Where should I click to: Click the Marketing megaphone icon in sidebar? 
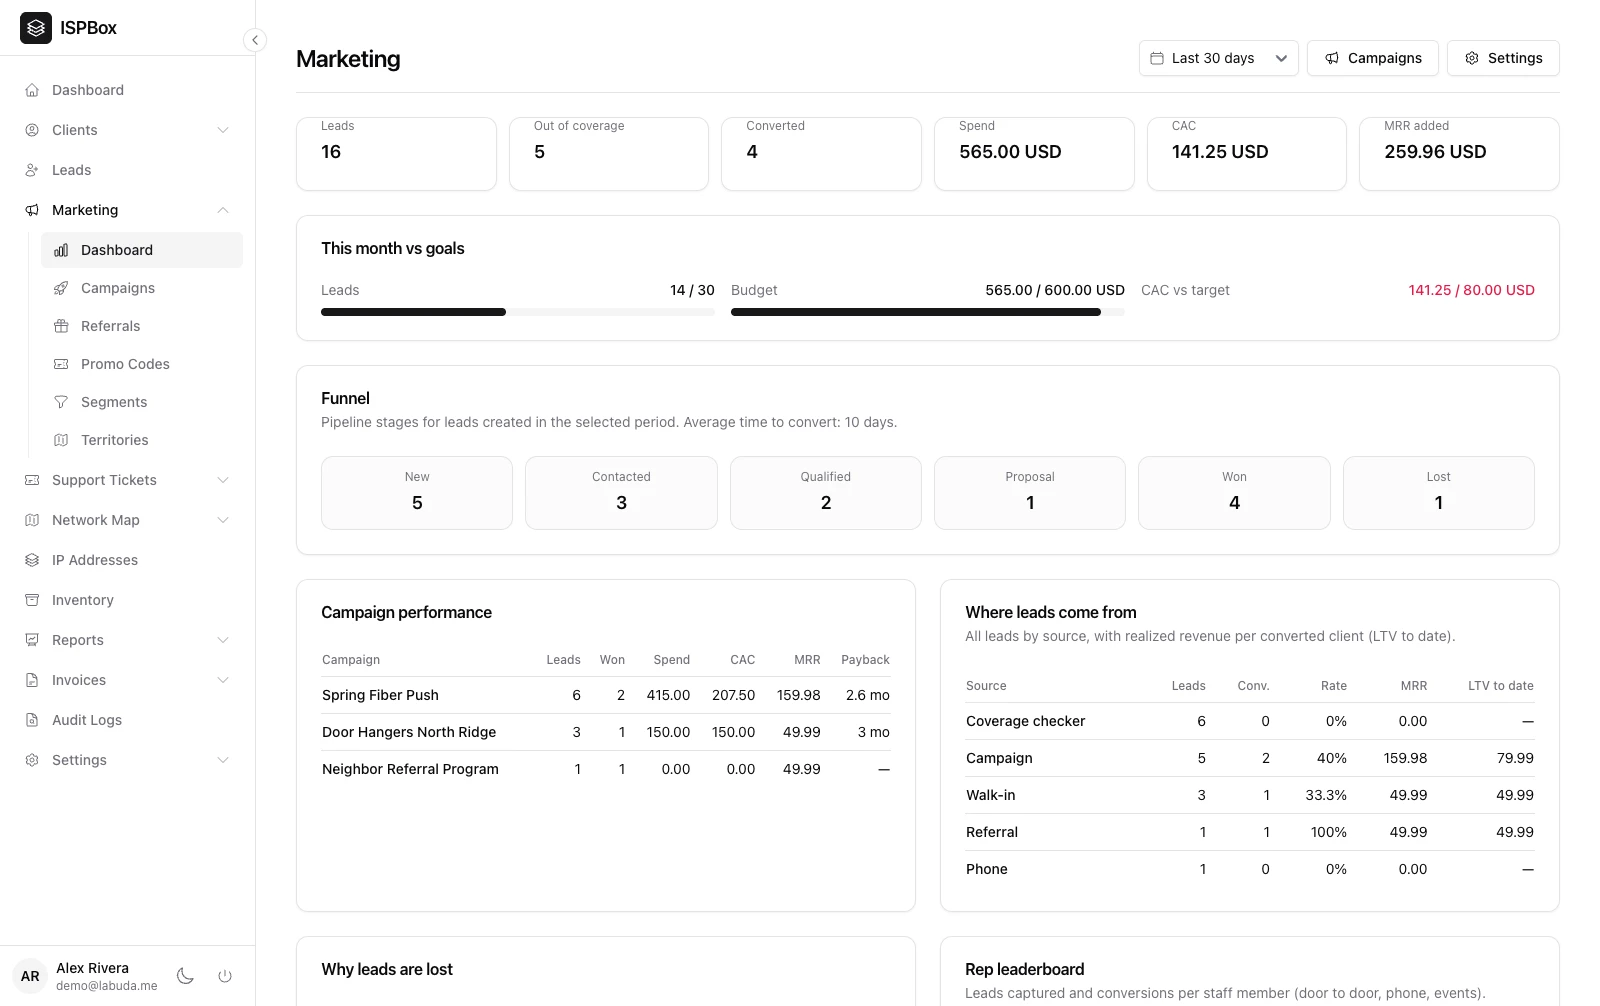(32, 210)
